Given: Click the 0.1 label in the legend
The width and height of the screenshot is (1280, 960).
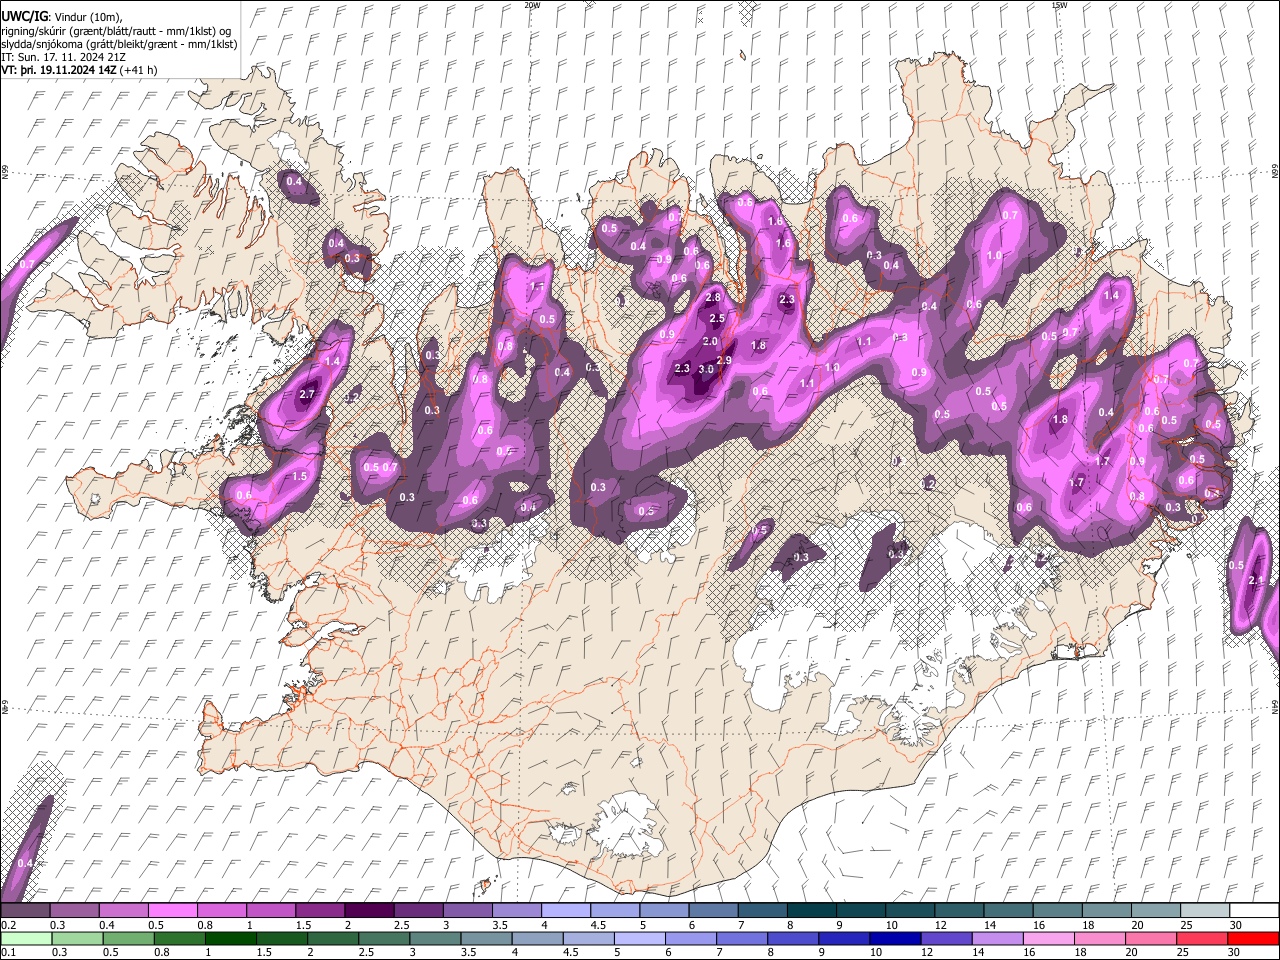Looking at the screenshot, I should [x=8, y=952].
